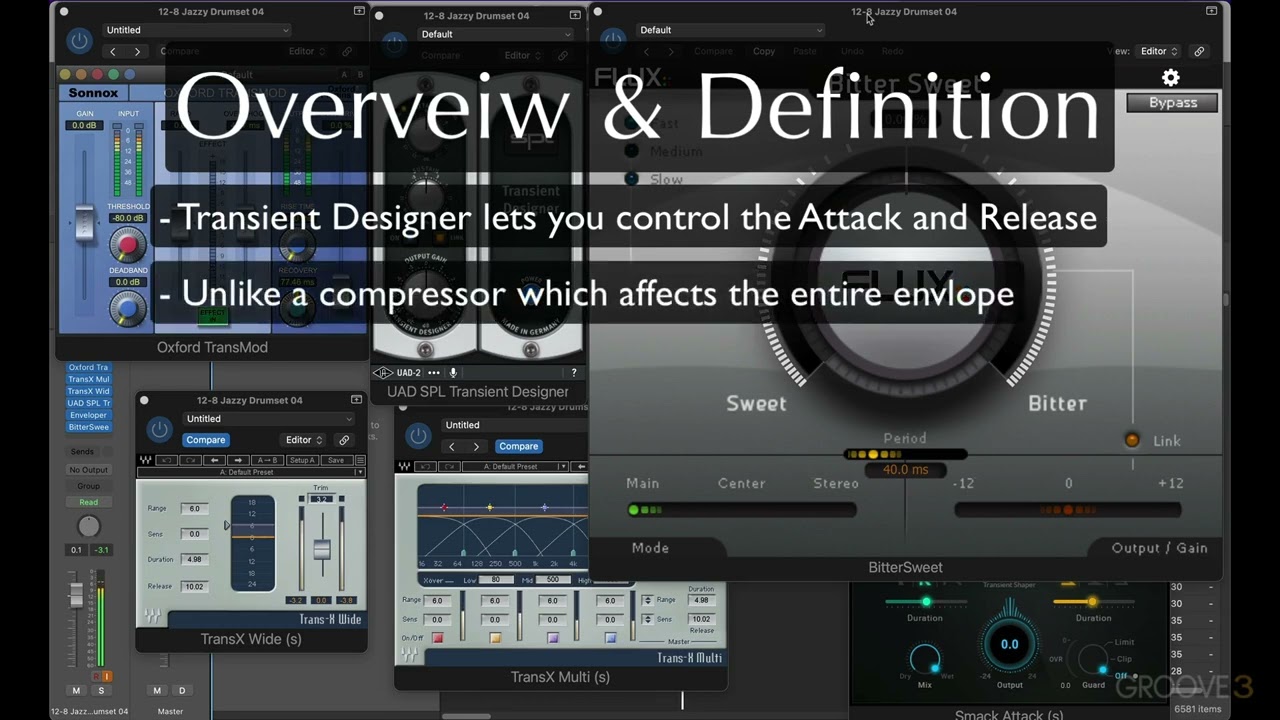Viewport: 1280px width, 720px height.
Task: Toggle power button in TransX Wide window
Action: [x=159, y=430]
